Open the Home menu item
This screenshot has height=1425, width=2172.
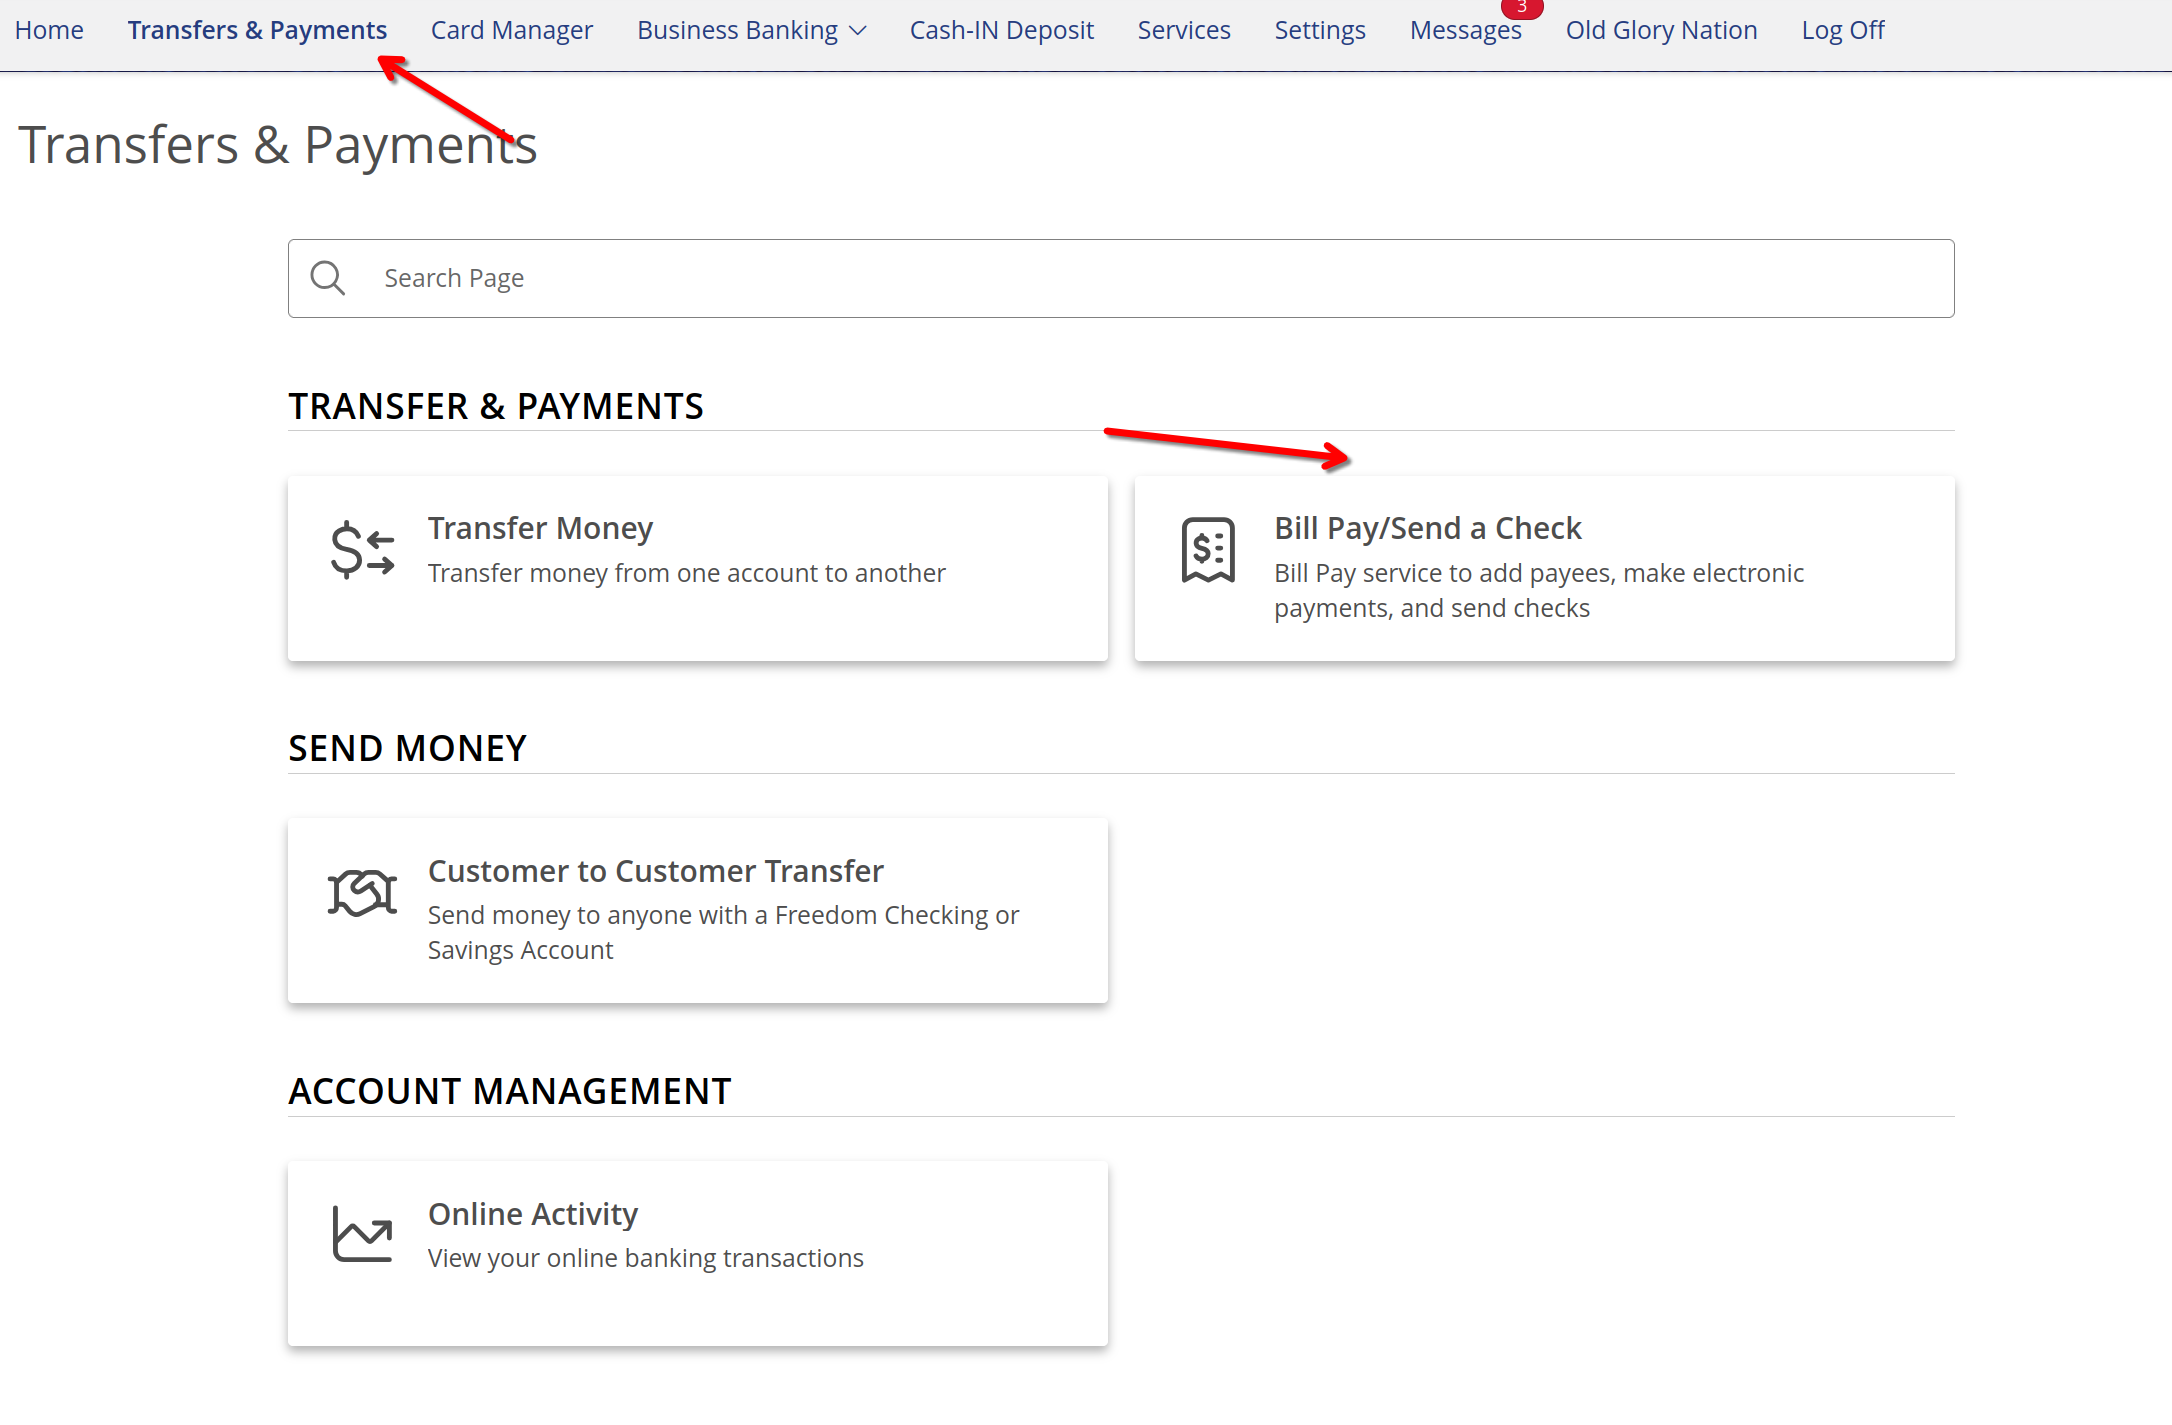click(49, 30)
